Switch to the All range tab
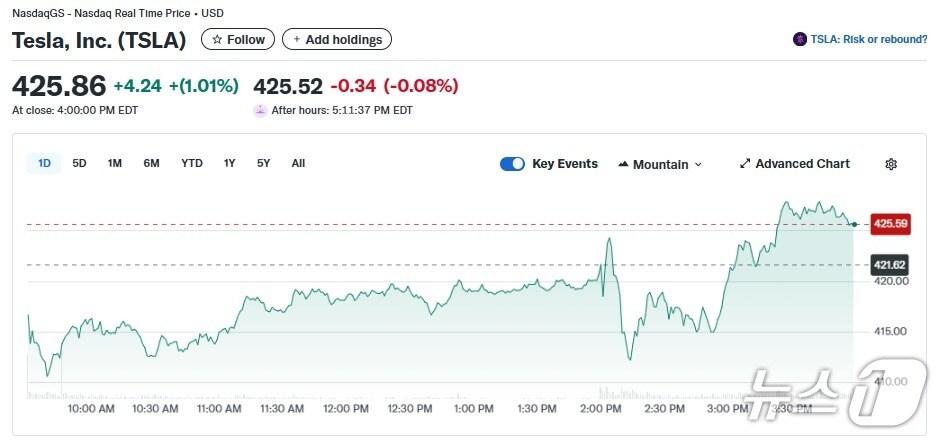This screenshot has height=440, width=941. tap(298, 163)
